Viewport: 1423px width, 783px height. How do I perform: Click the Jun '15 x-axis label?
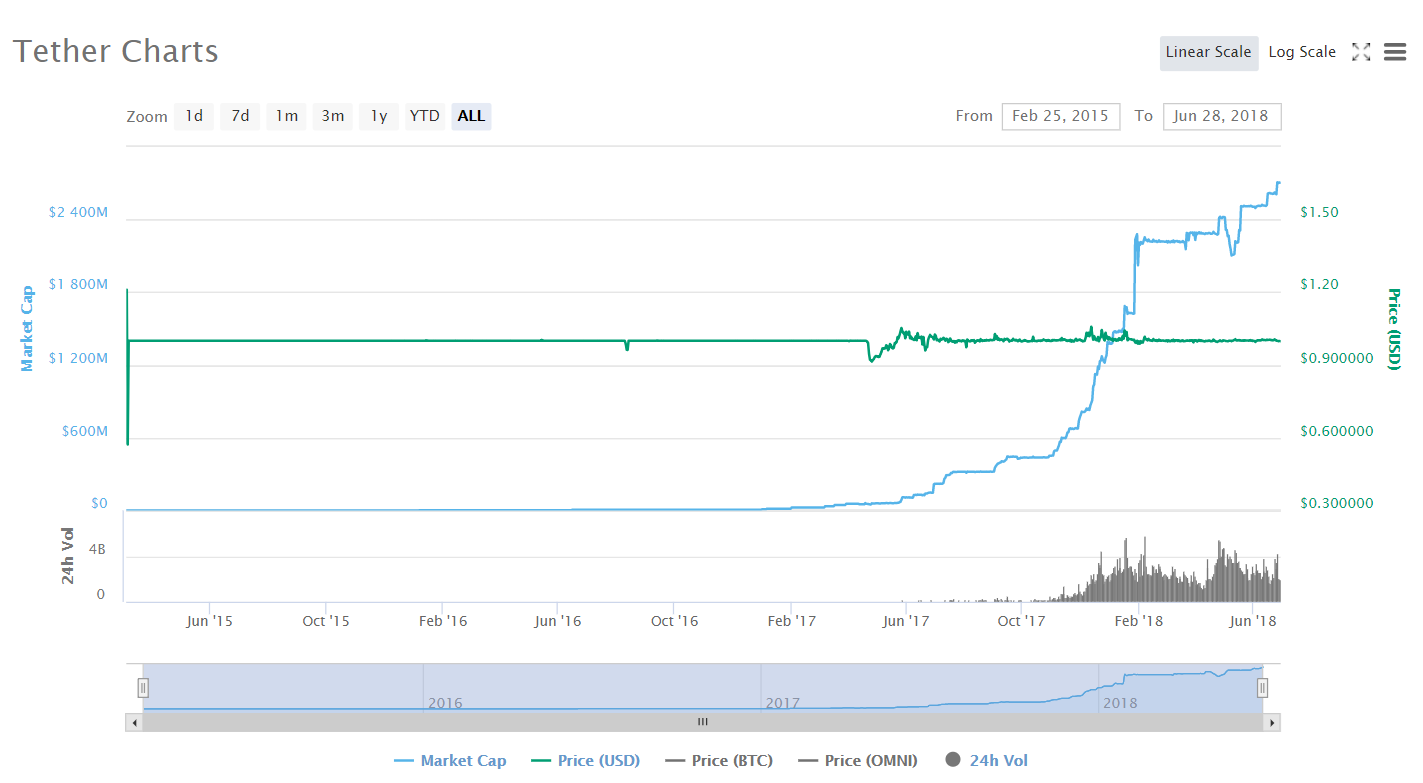[209, 621]
